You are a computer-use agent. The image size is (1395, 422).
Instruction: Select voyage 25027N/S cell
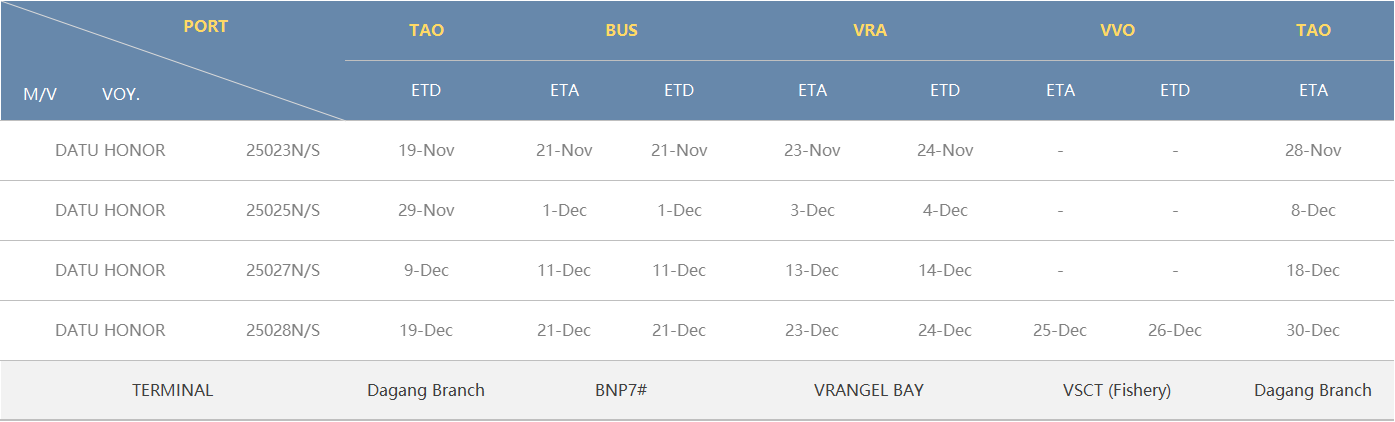point(283,270)
